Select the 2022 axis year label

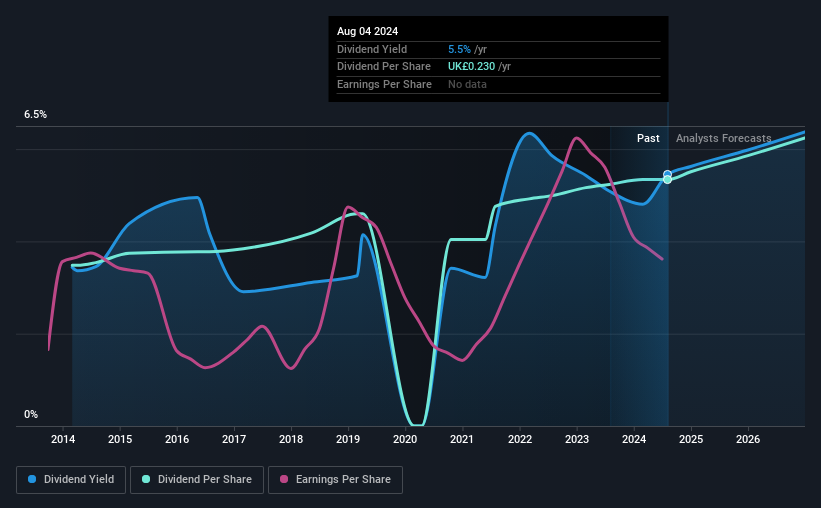point(520,439)
